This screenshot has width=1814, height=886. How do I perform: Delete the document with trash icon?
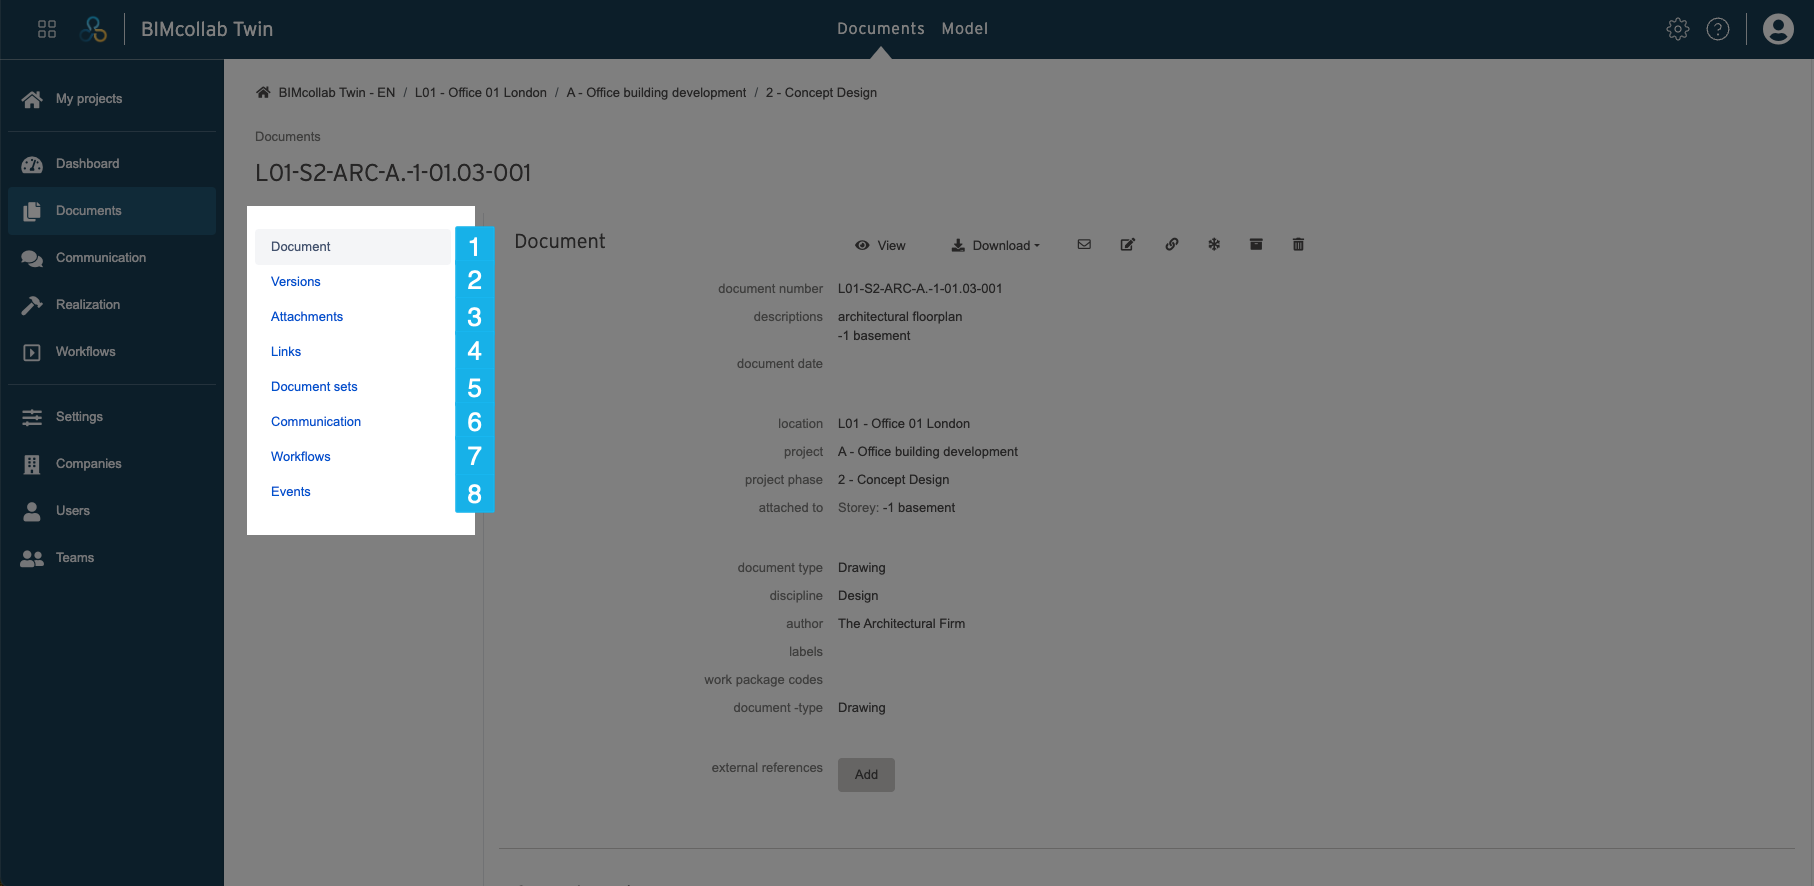pyautogui.click(x=1298, y=244)
